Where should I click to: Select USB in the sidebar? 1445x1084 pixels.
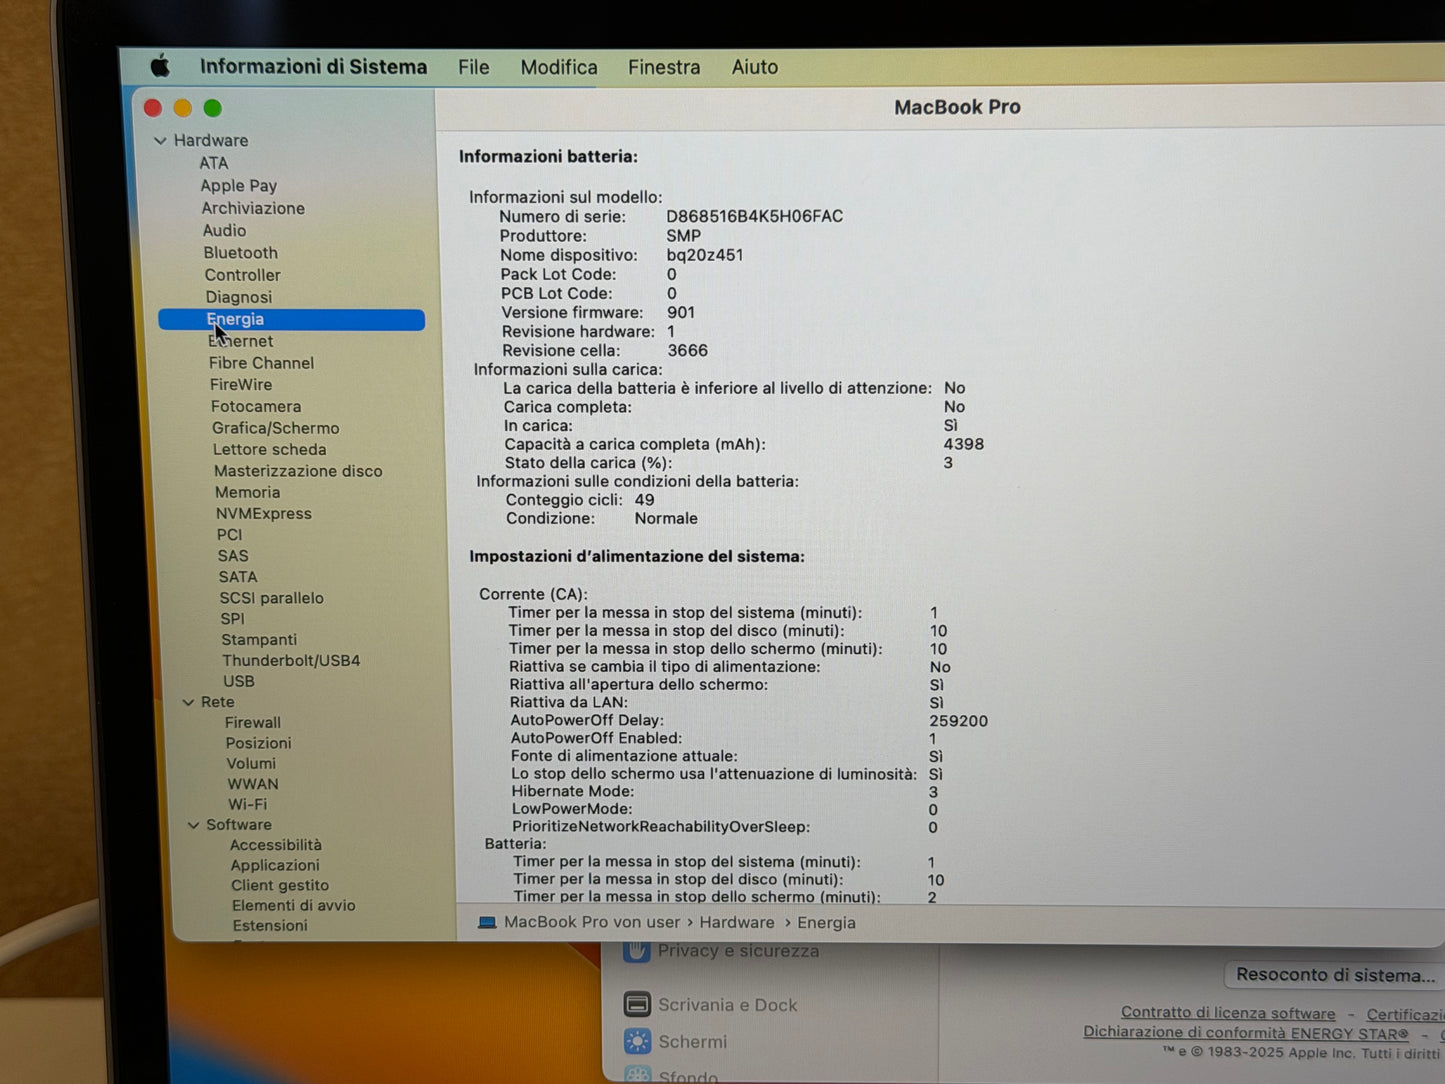(x=239, y=681)
